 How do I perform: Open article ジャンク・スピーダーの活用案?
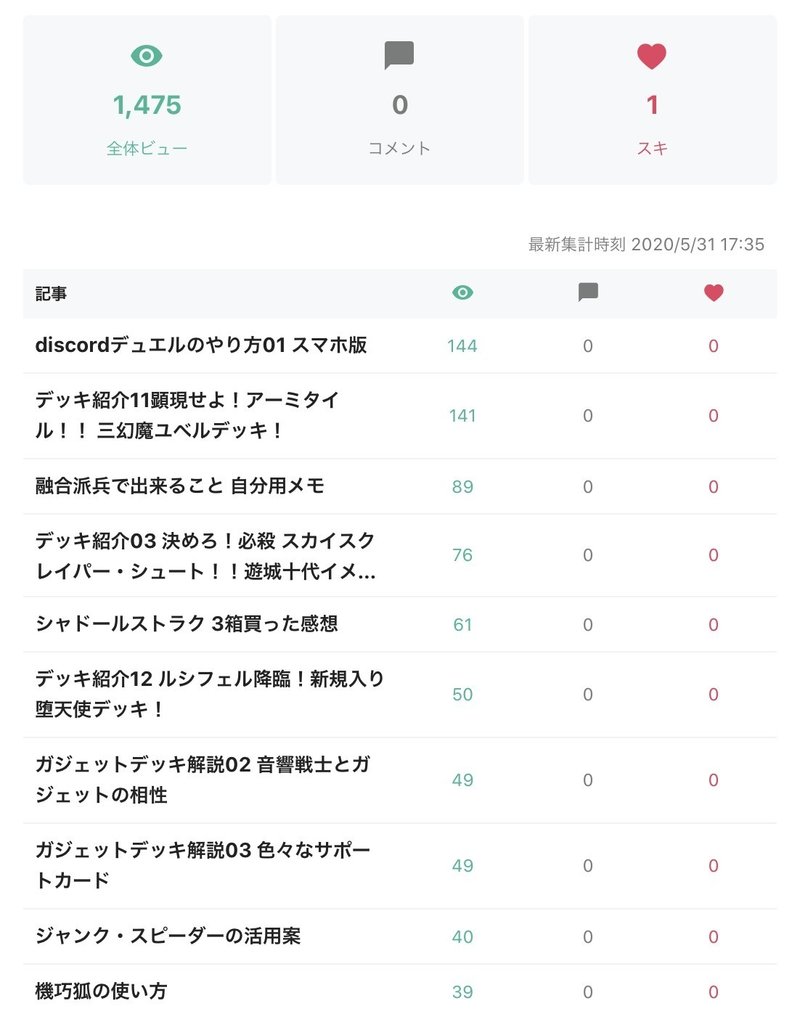[168, 936]
